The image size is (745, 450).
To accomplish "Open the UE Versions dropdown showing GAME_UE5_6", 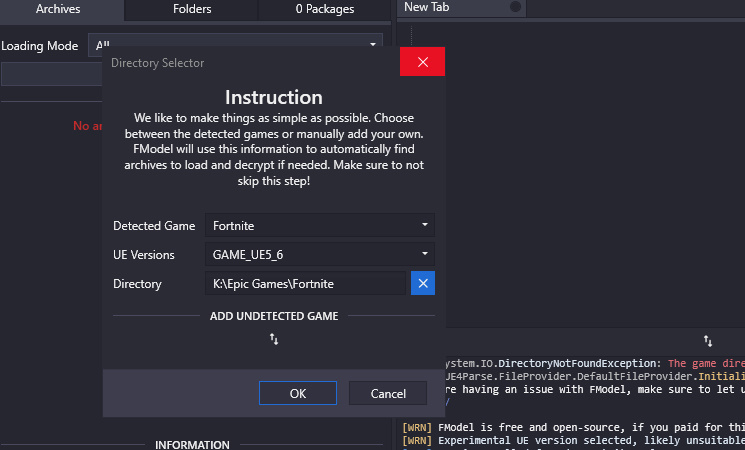I will 320,254.
